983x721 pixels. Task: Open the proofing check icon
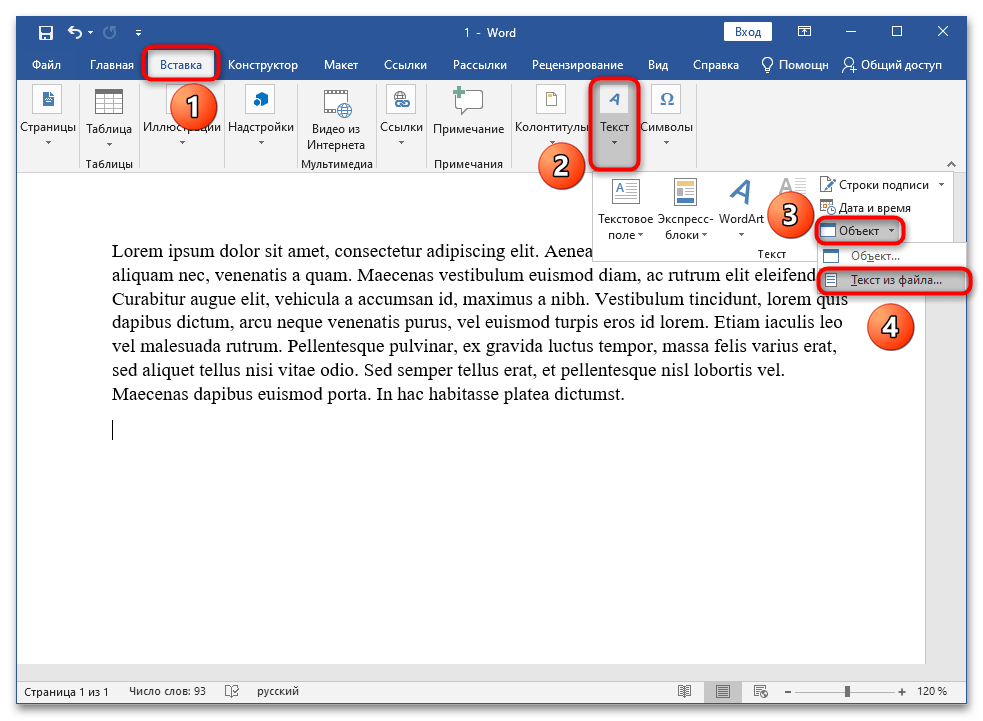[231, 692]
